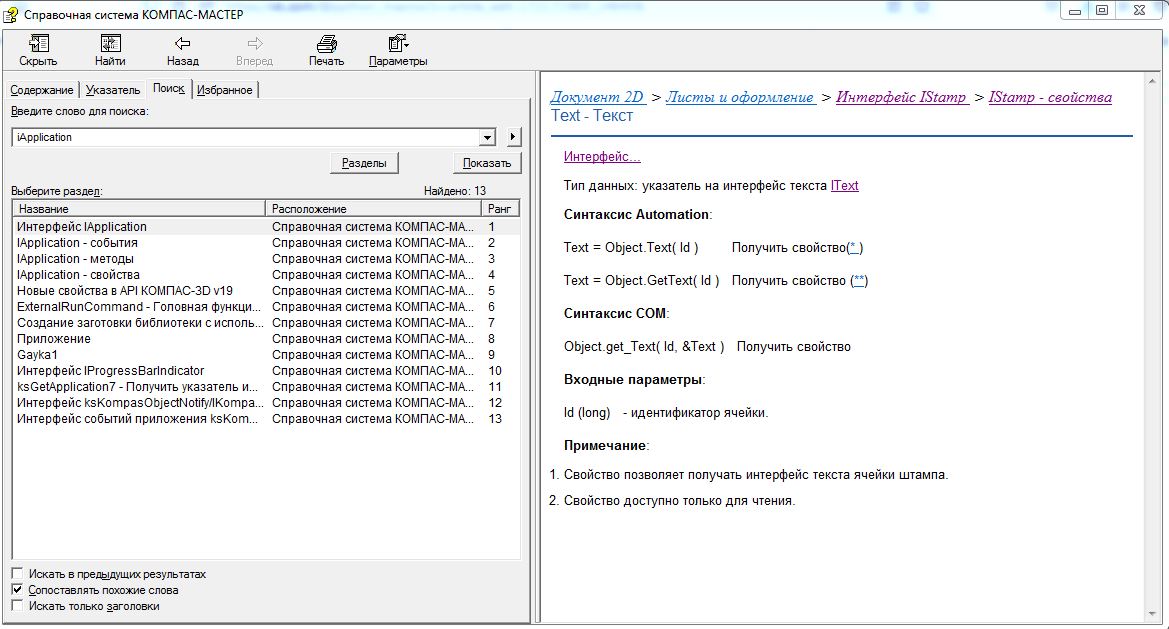The image size is (1169, 629).
Task: Click the 'Интерфейс...' link
Action: tap(602, 157)
